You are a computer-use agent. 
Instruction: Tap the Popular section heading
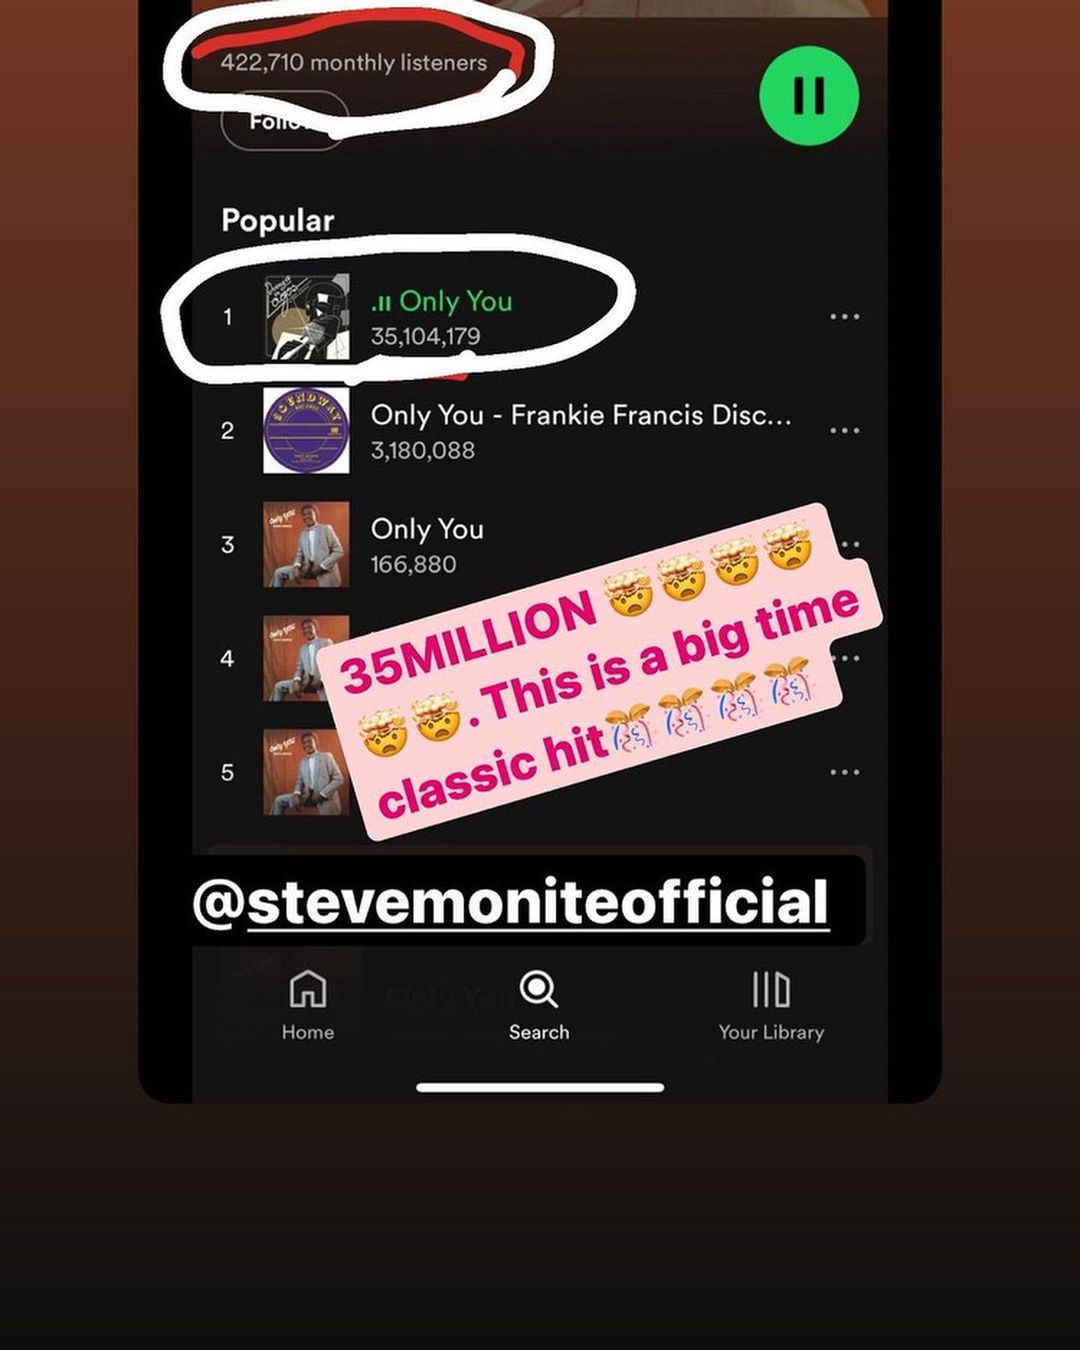click(278, 221)
